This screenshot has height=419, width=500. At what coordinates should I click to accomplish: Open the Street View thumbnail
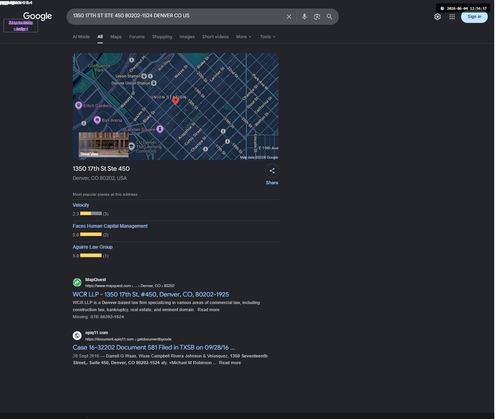point(103,144)
